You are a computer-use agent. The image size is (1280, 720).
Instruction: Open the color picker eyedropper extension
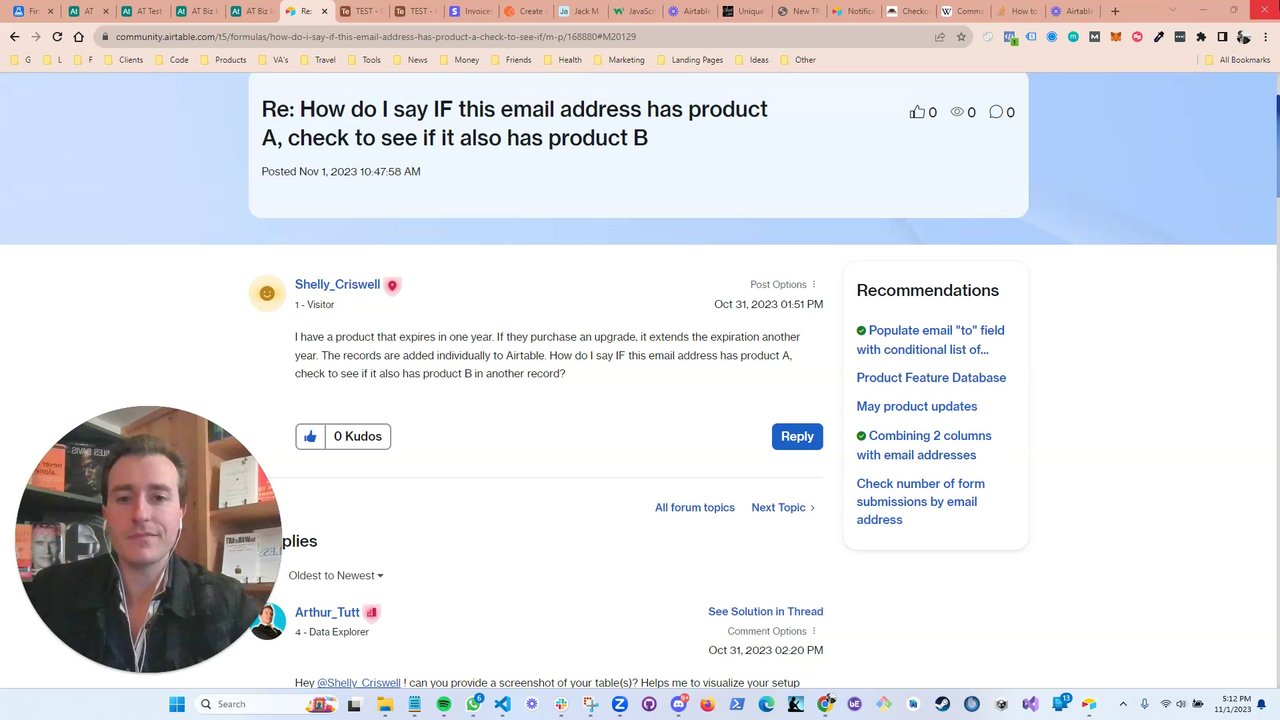[x=1159, y=37]
